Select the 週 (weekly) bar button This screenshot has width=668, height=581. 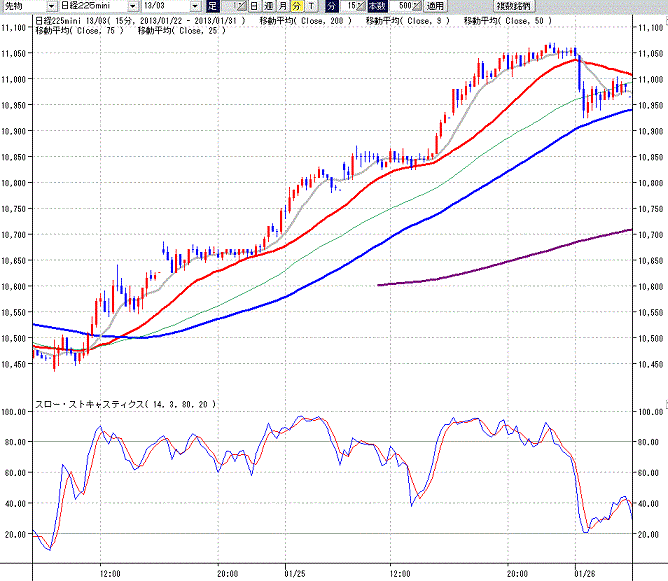268,6
